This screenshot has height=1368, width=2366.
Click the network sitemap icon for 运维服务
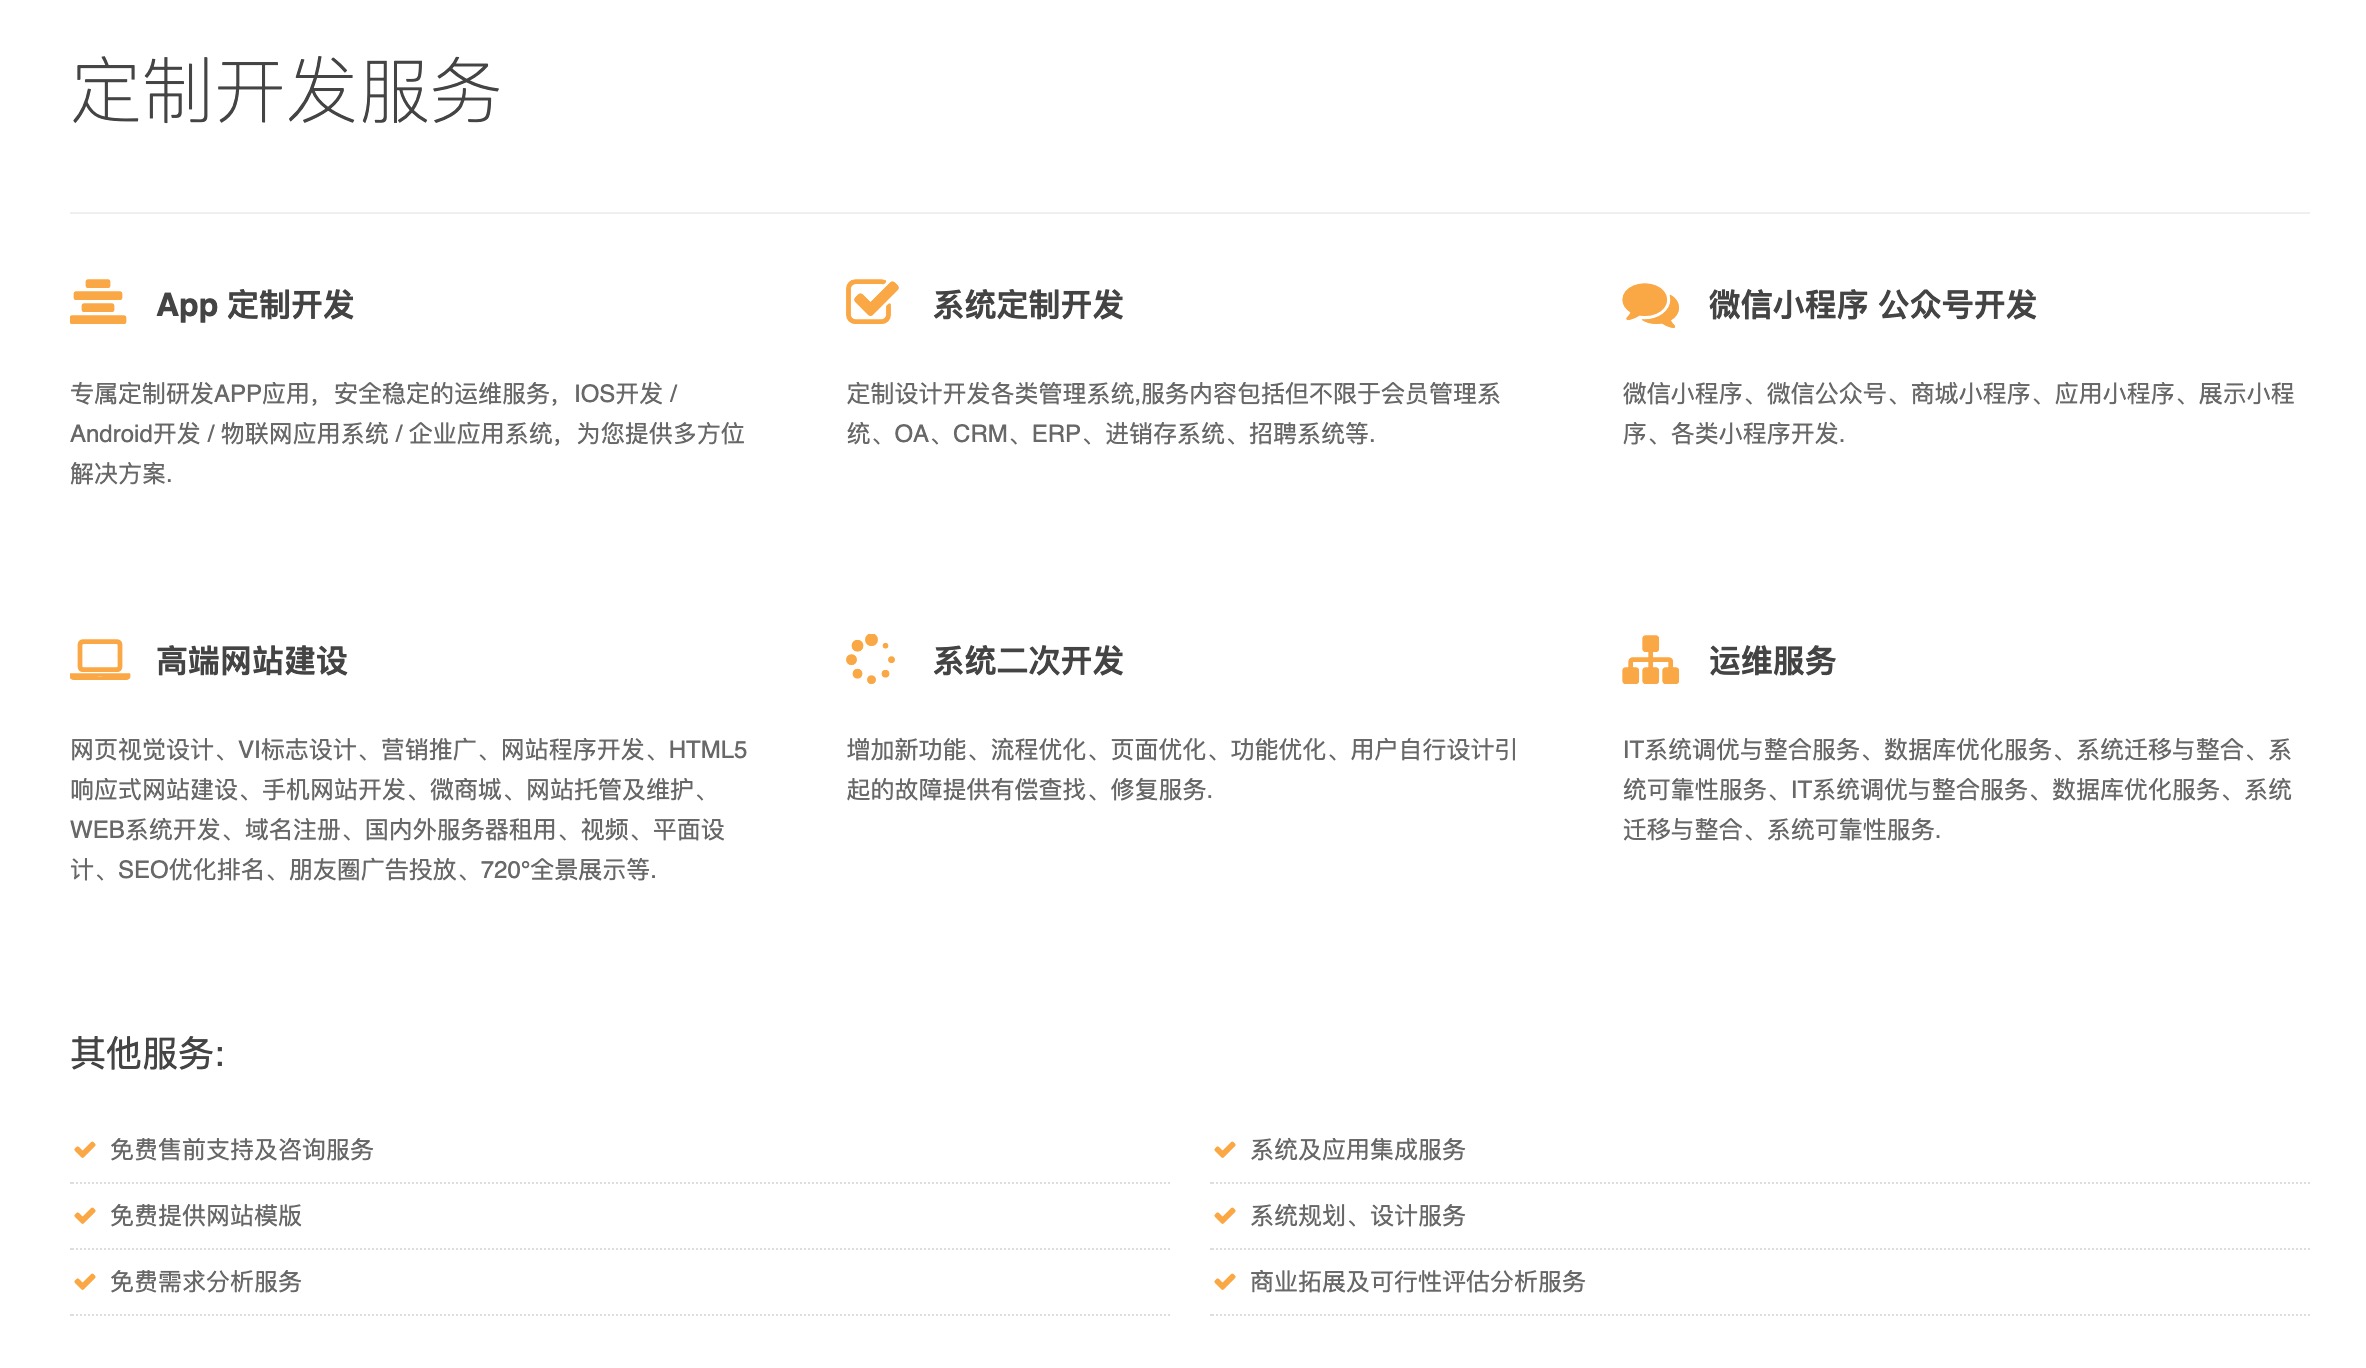1649,660
